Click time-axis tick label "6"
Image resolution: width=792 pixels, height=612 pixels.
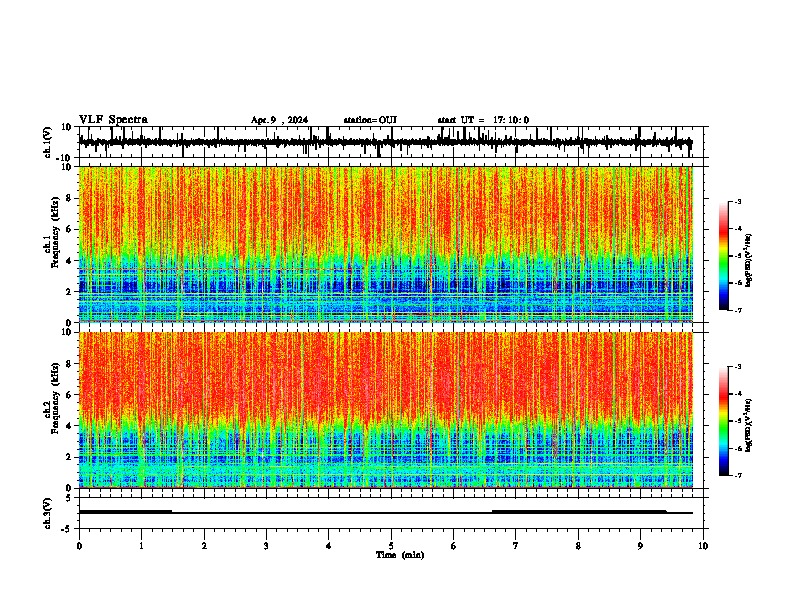454,546
